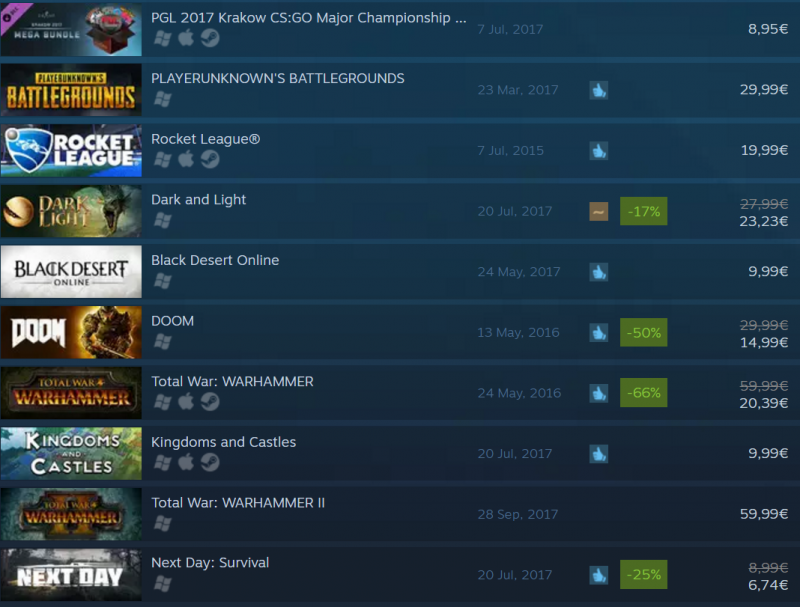800x607 pixels.
Task: Click the -25% discount badge on Next Day
Action: pos(643,574)
